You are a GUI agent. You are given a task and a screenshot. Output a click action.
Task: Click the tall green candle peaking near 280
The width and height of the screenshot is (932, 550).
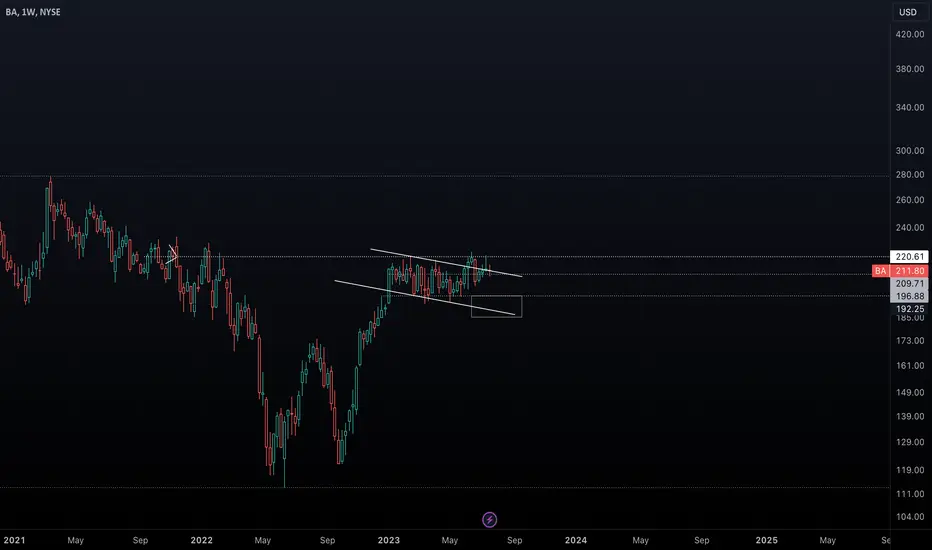pyautogui.click(x=48, y=220)
